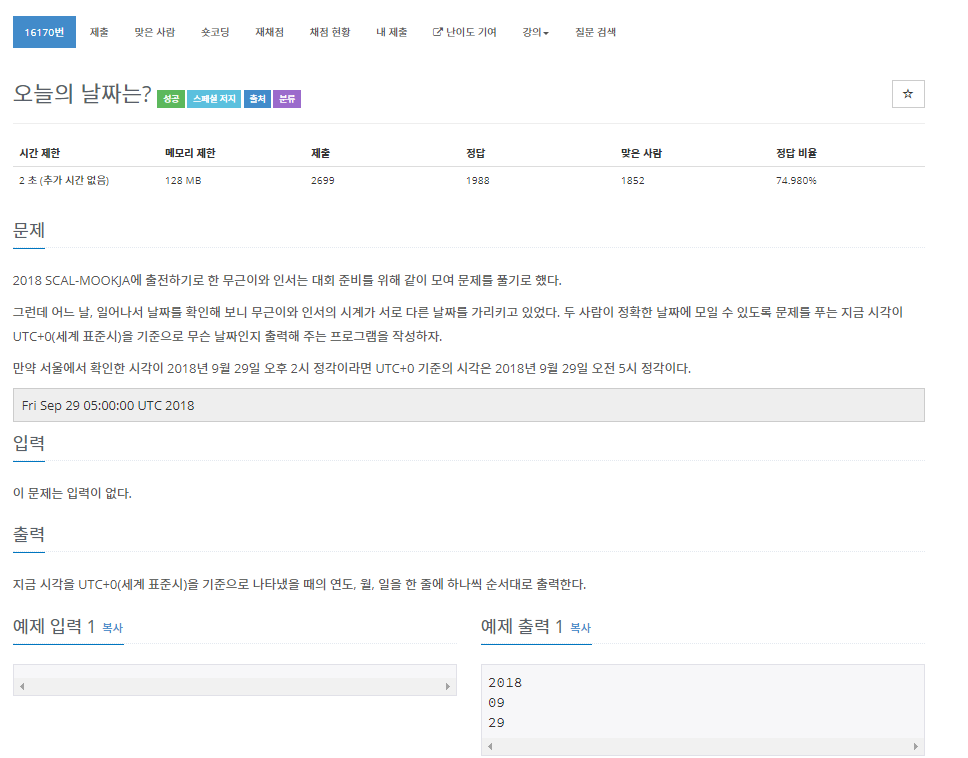Open the 숏코딩 tab
This screenshot has width=968, height=758.
[215, 32]
